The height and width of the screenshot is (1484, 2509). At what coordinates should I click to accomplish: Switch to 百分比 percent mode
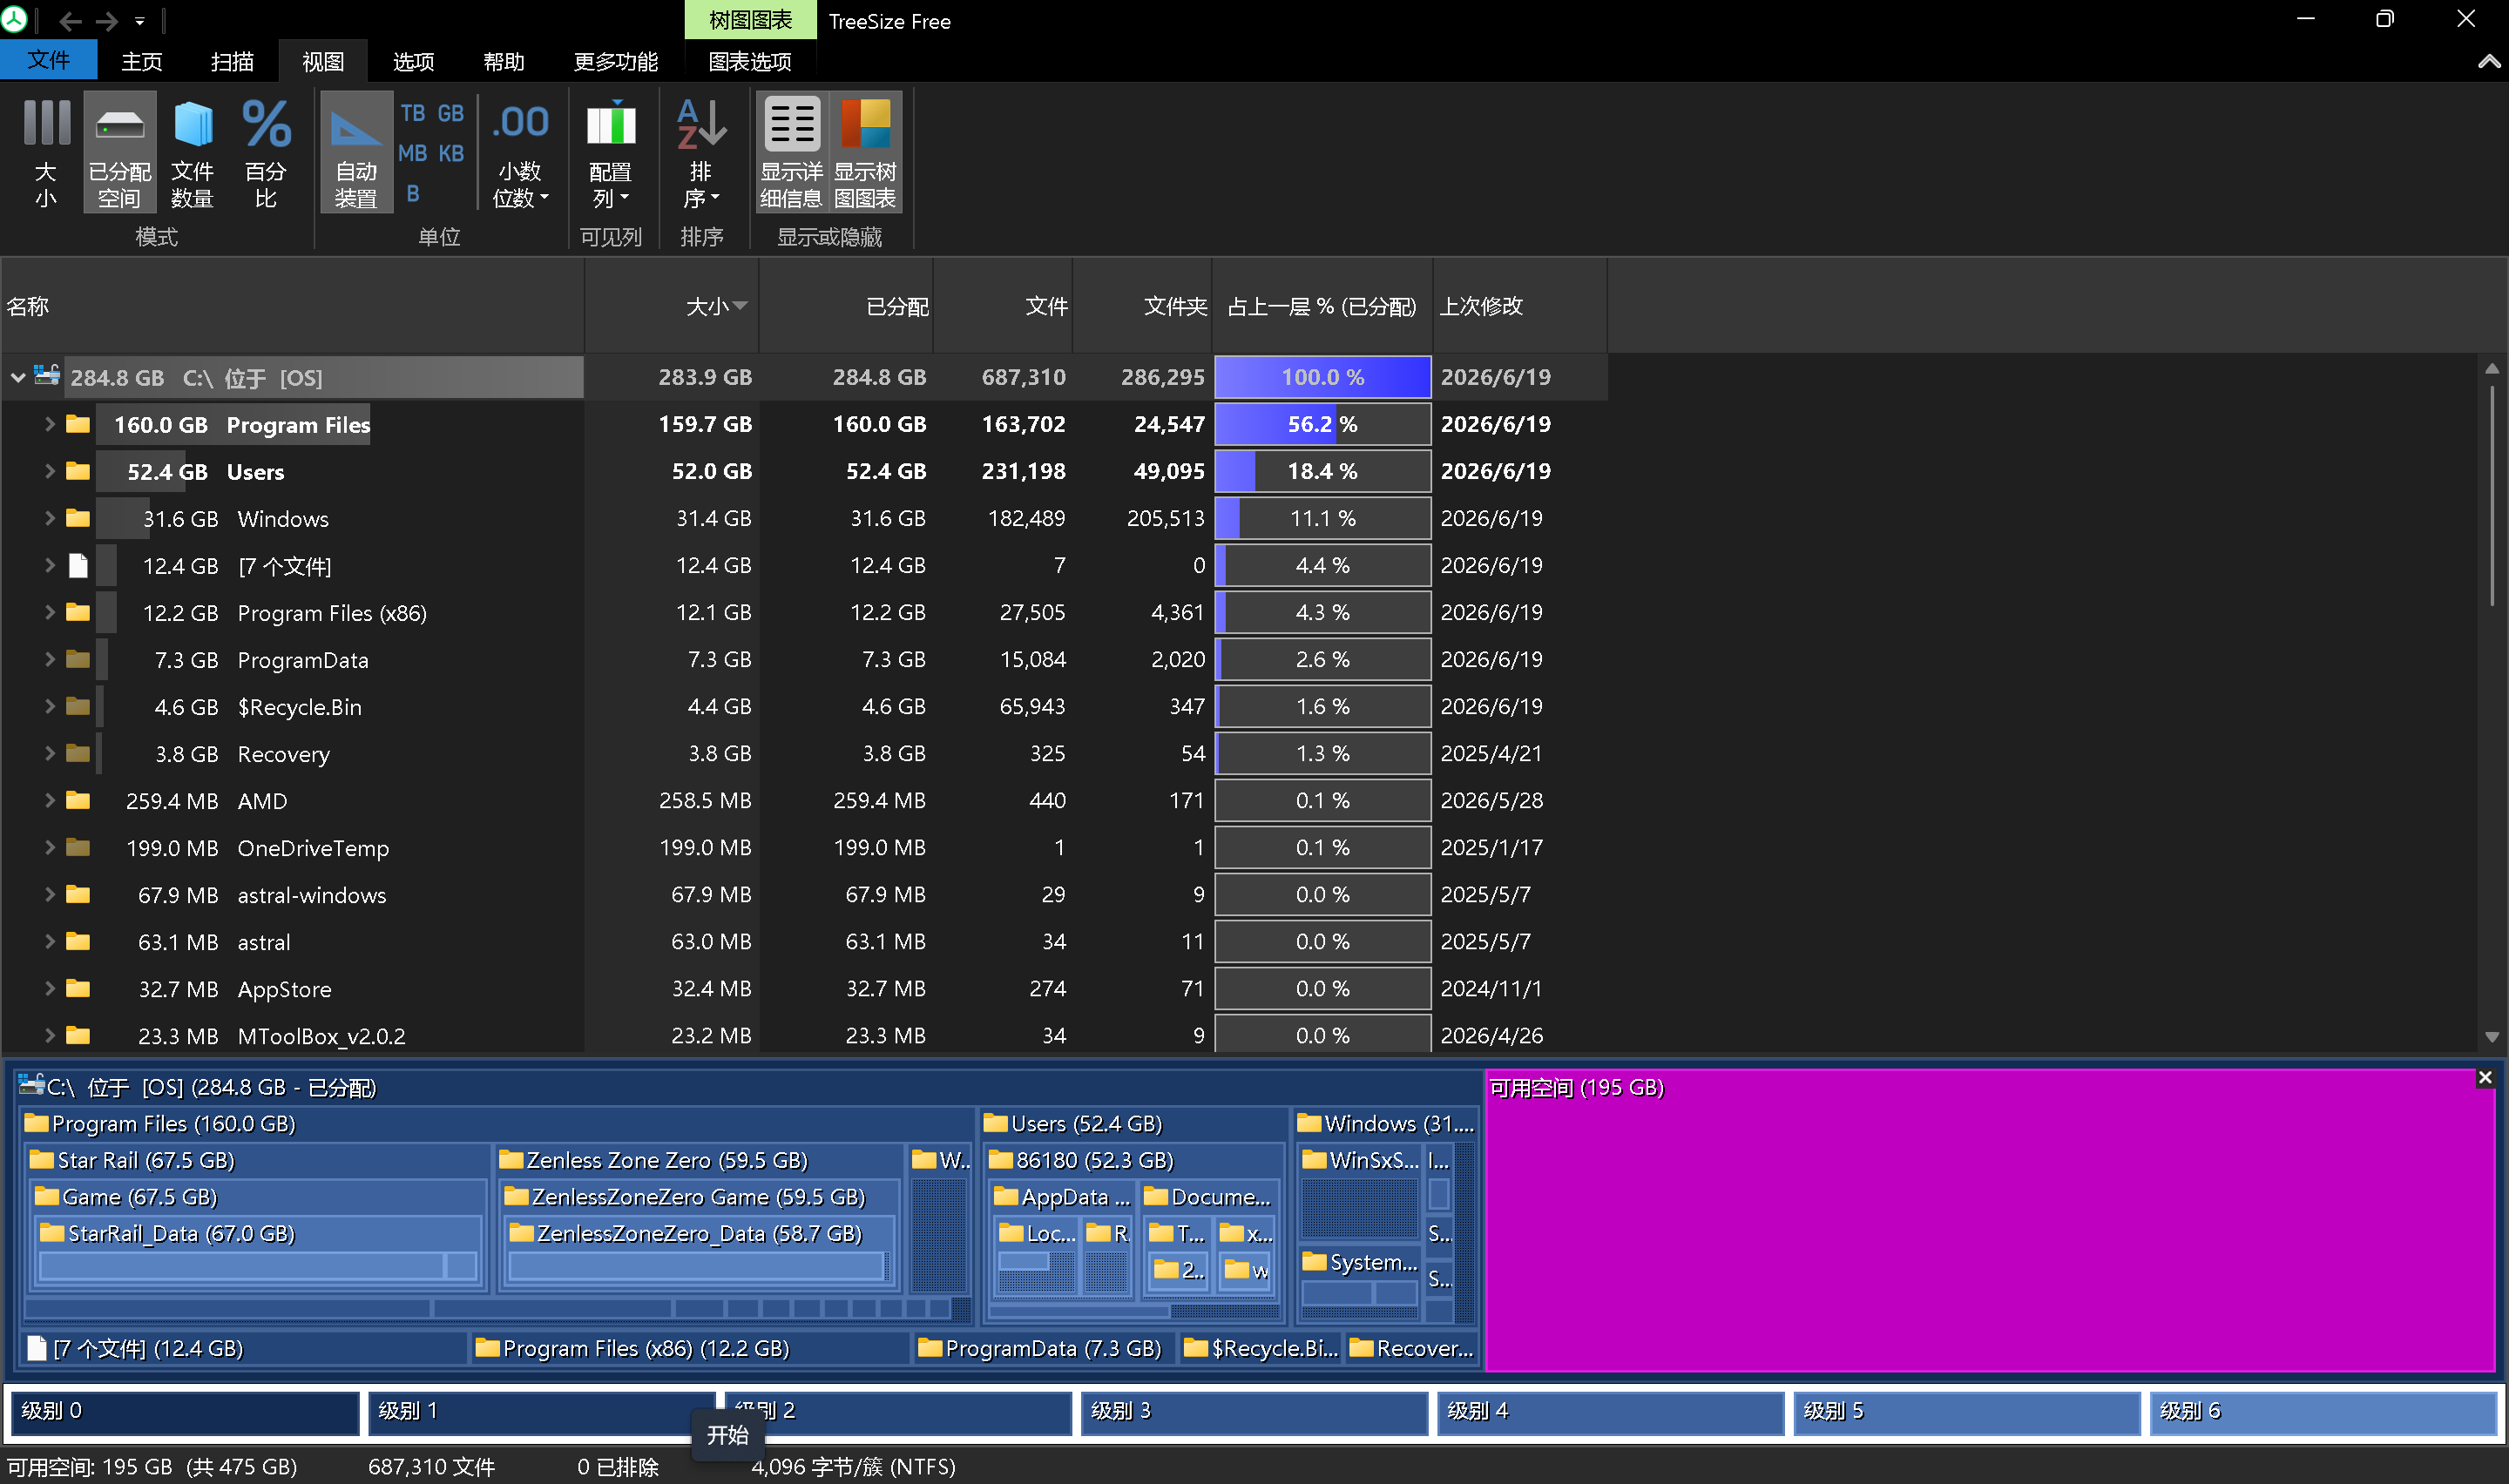tap(266, 152)
